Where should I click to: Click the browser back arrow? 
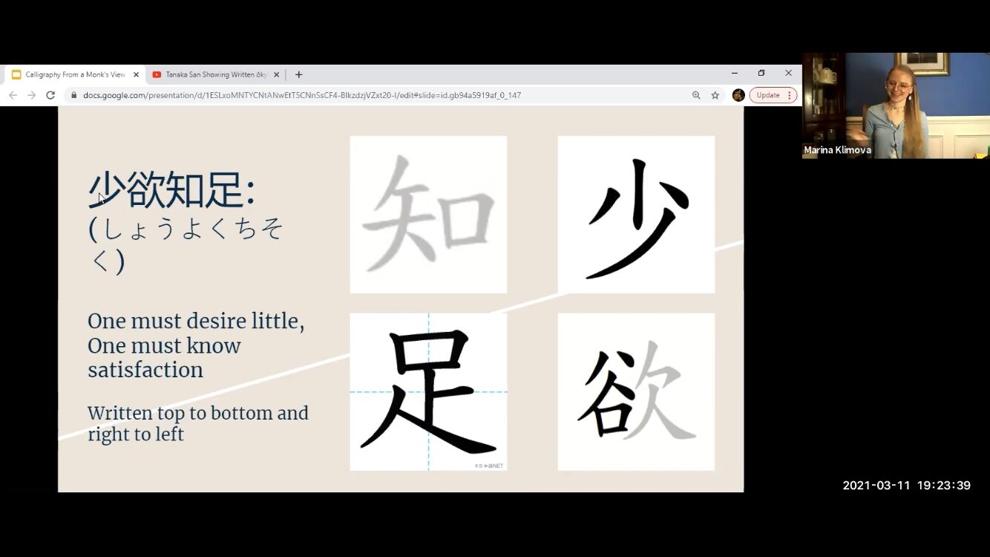13,95
